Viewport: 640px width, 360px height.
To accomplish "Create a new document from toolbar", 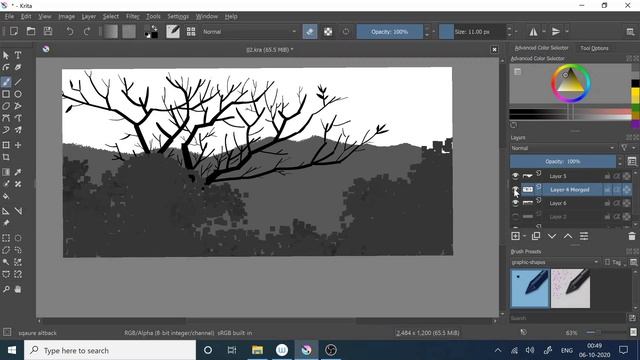I will 14,31.
